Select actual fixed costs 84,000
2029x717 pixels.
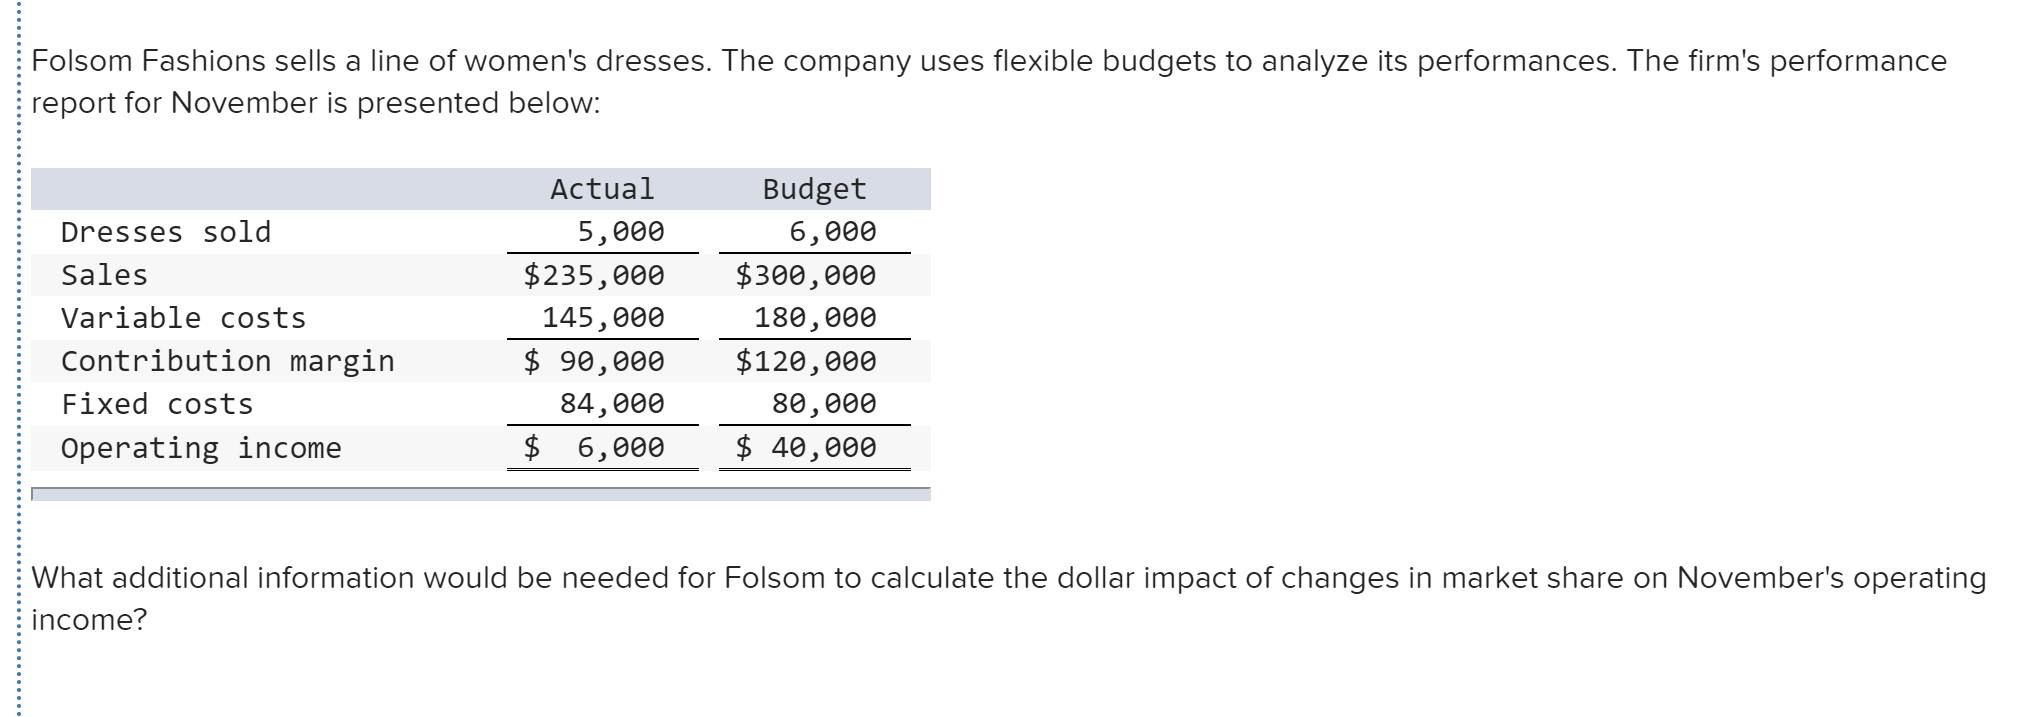[x=612, y=404]
